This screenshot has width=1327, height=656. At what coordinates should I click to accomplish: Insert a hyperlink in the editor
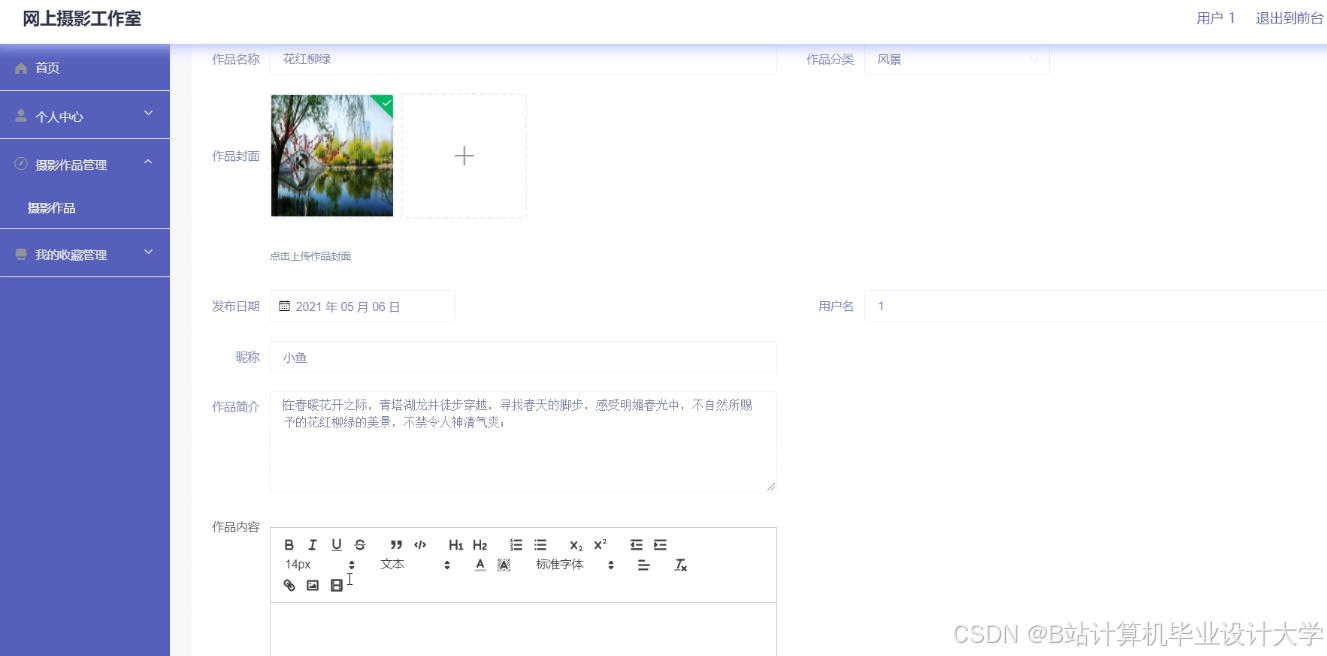tap(289, 585)
